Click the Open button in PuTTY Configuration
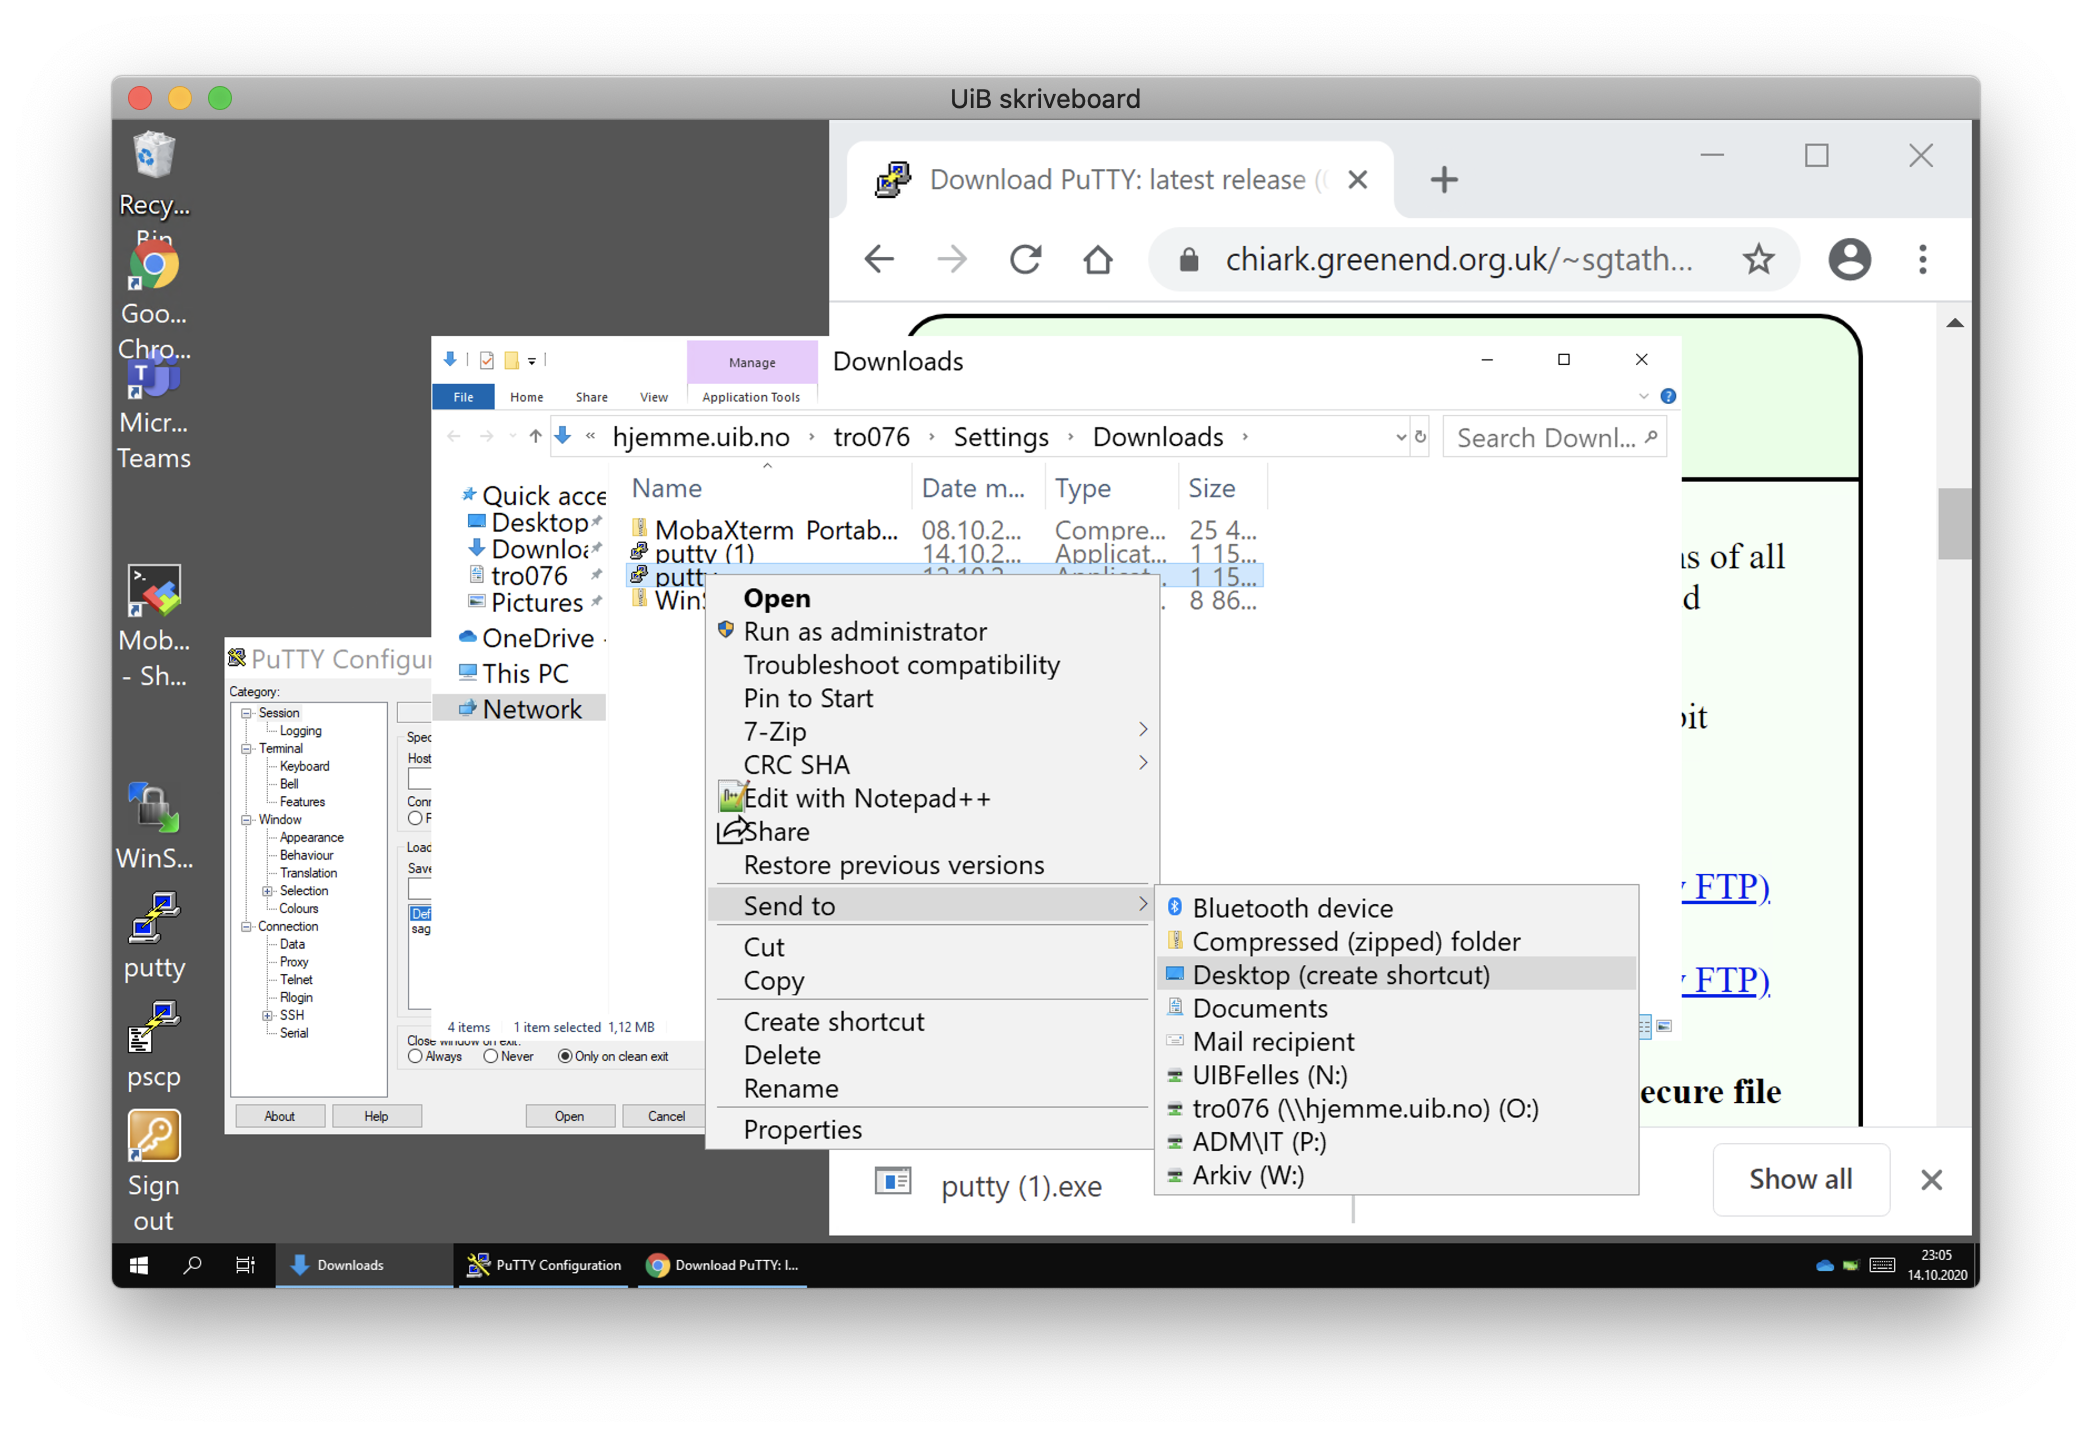2092x1436 pixels. tap(569, 1116)
